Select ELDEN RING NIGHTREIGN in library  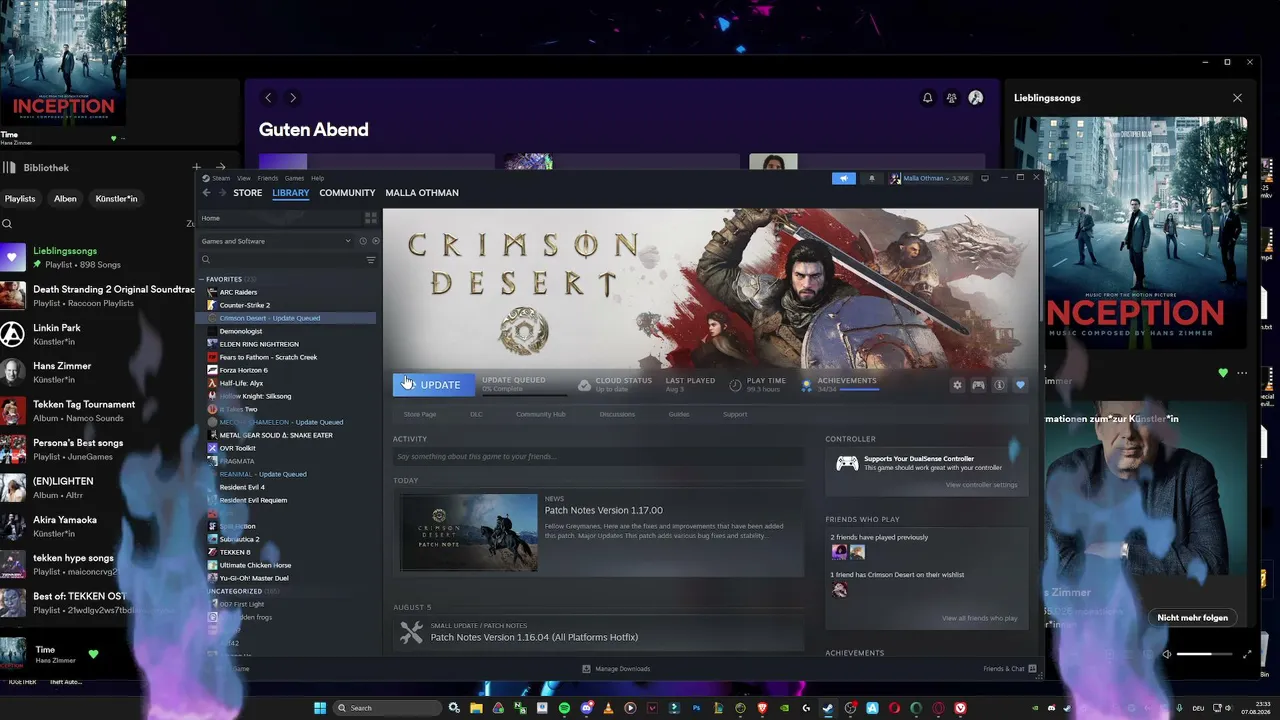point(259,344)
